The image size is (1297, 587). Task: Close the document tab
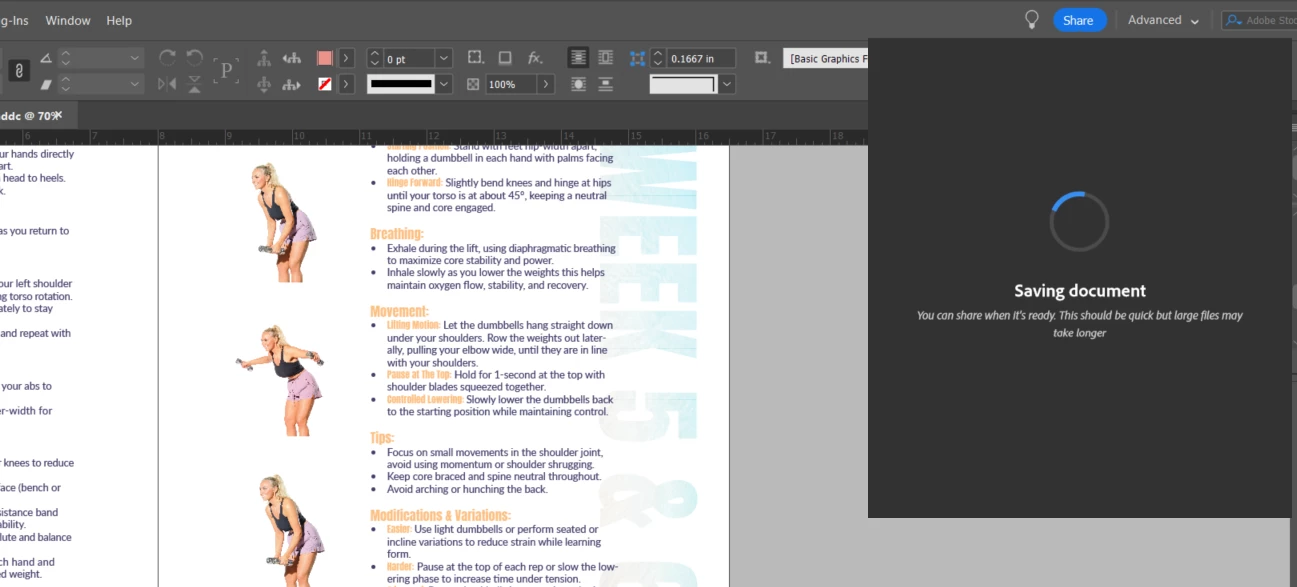pyautogui.click(x=57, y=115)
